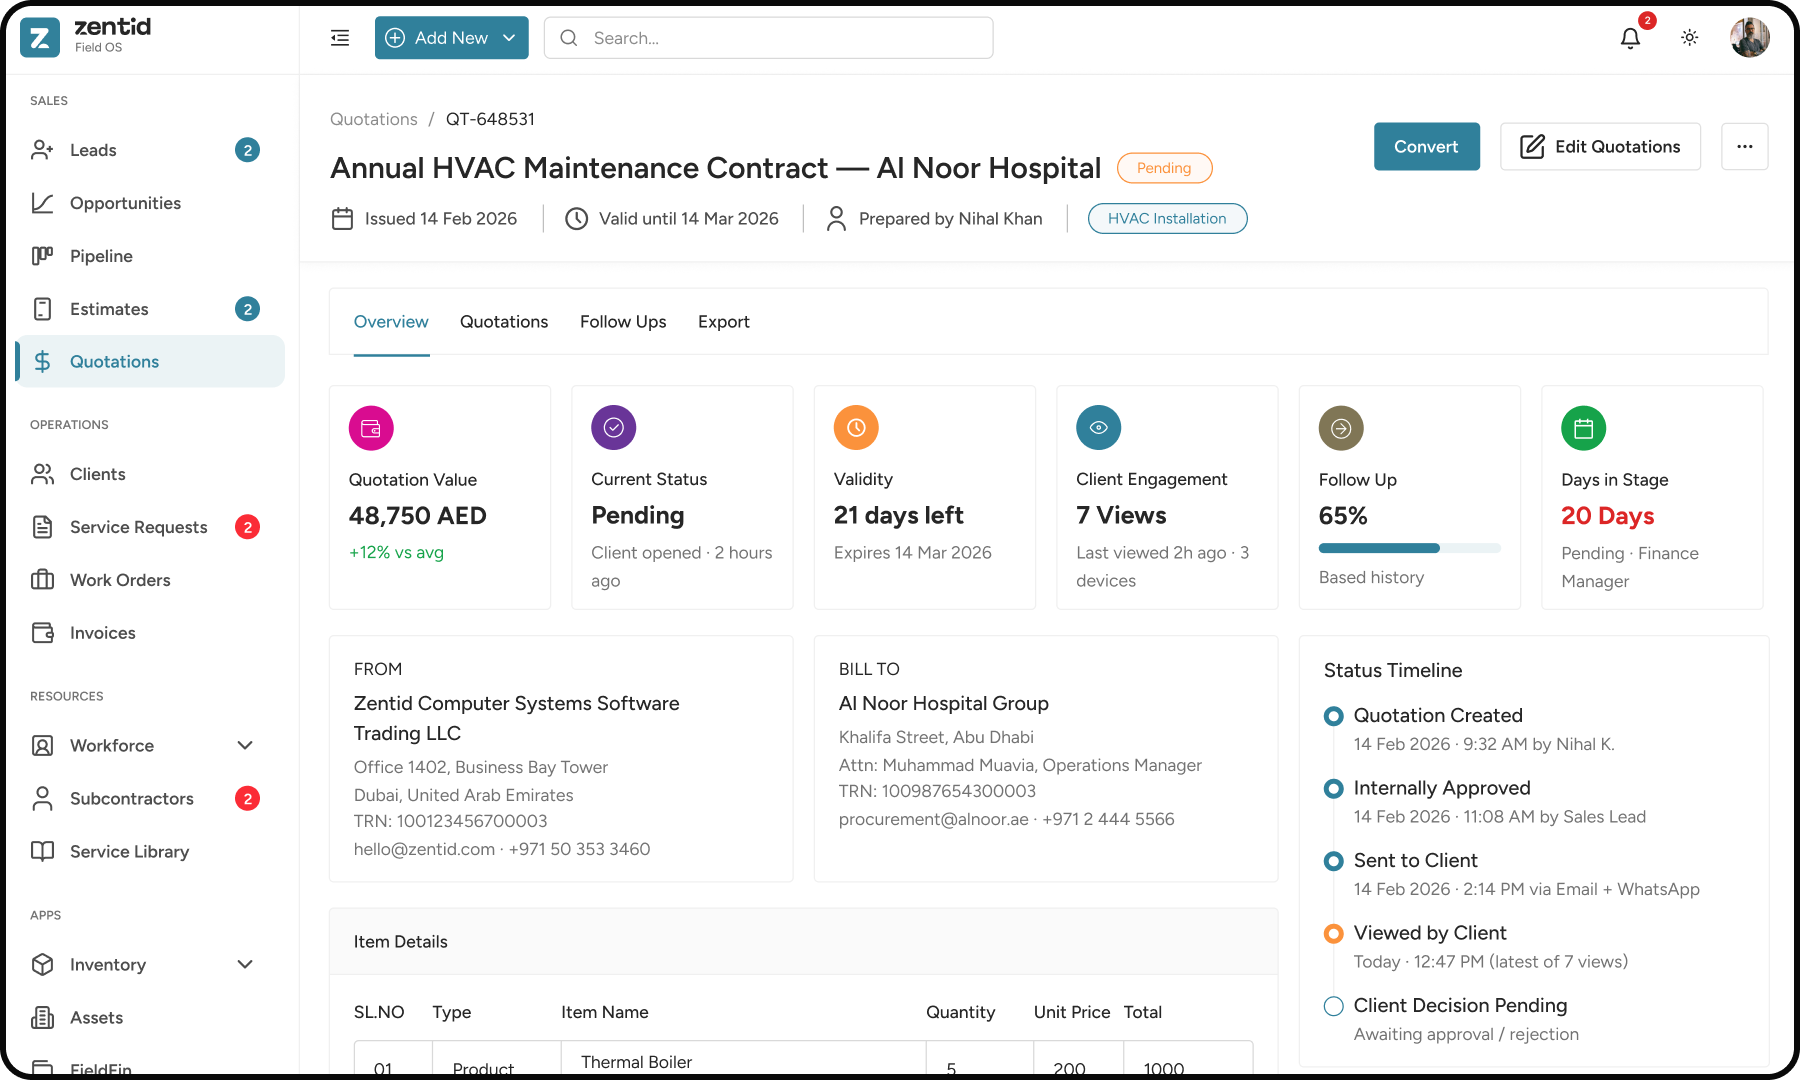The image size is (1800, 1080).
Task: Click the Estimates document icon
Action: 42,309
